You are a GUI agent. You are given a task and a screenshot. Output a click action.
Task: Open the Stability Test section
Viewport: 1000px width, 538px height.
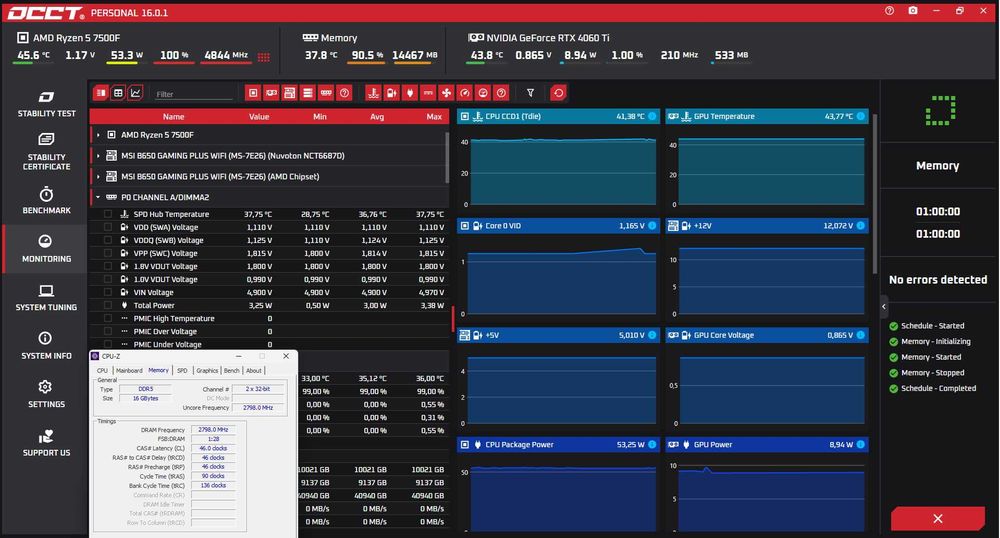46,104
